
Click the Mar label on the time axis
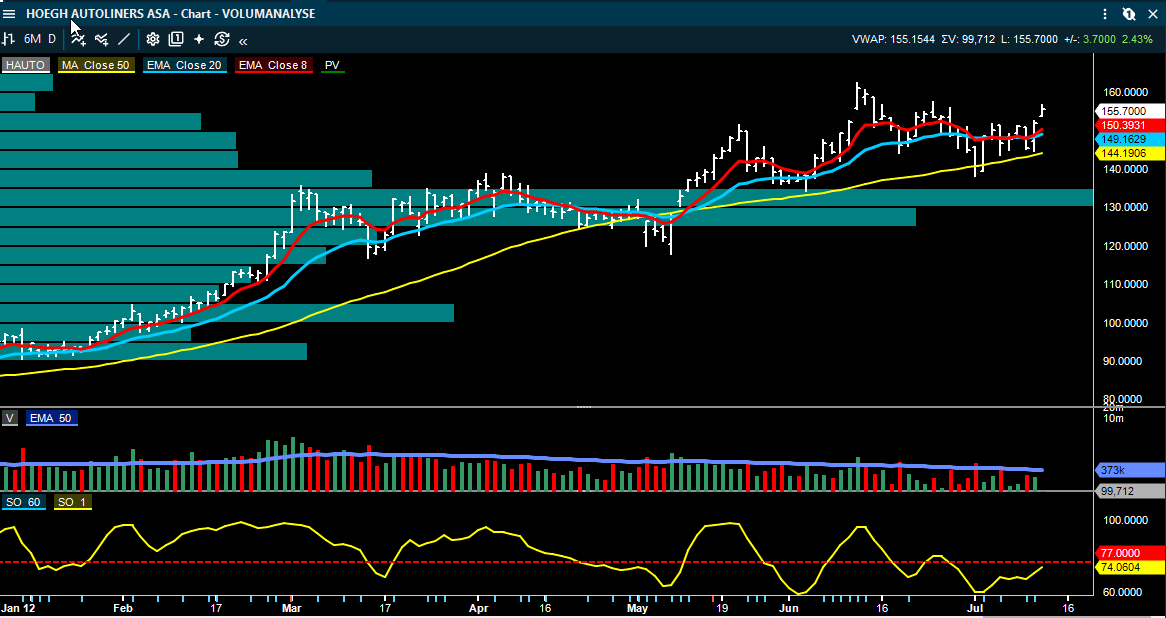292,607
